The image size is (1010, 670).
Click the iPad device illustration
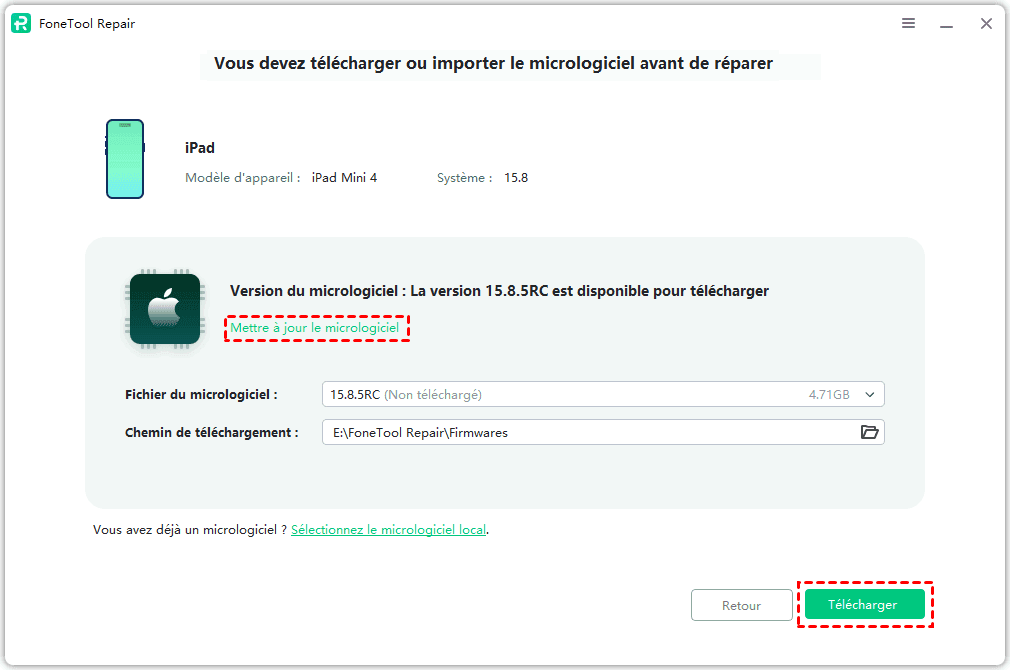coord(125,159)
